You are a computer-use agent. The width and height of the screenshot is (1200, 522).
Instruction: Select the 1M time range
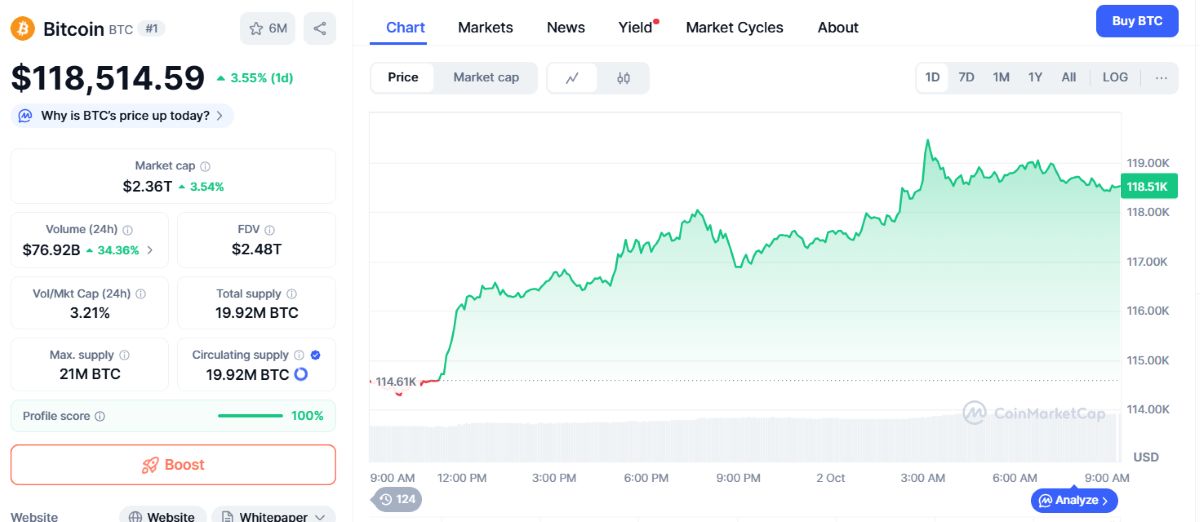coord(1001,77)
